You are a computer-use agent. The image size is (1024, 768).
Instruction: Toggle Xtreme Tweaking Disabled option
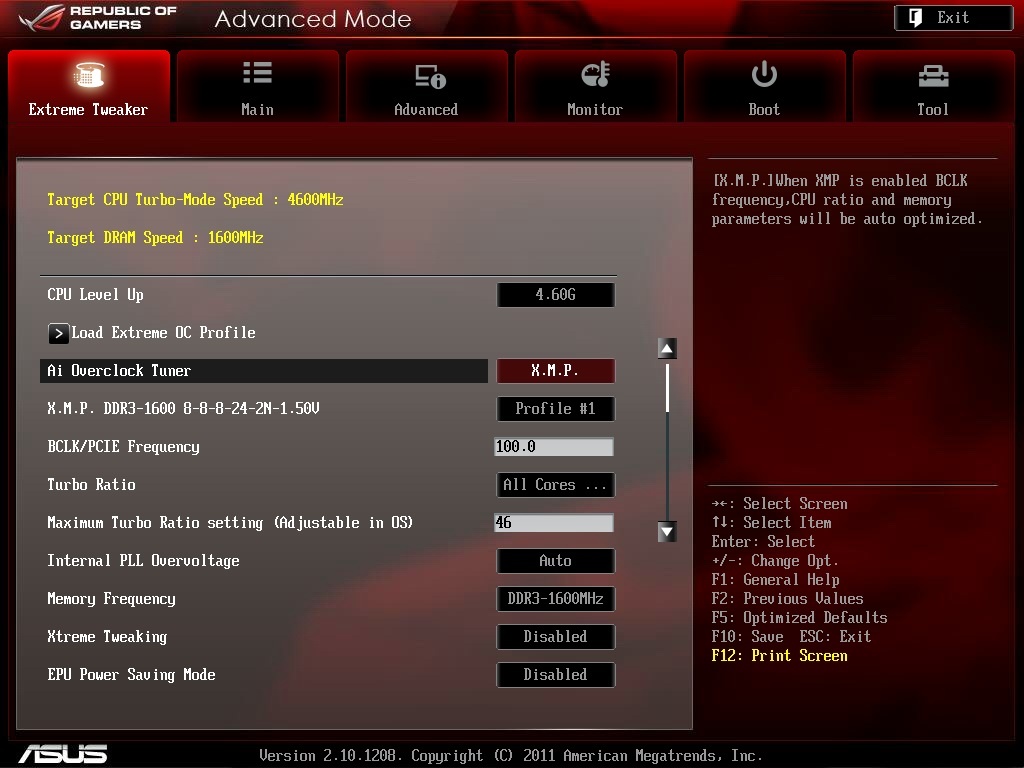coord(556,636)
